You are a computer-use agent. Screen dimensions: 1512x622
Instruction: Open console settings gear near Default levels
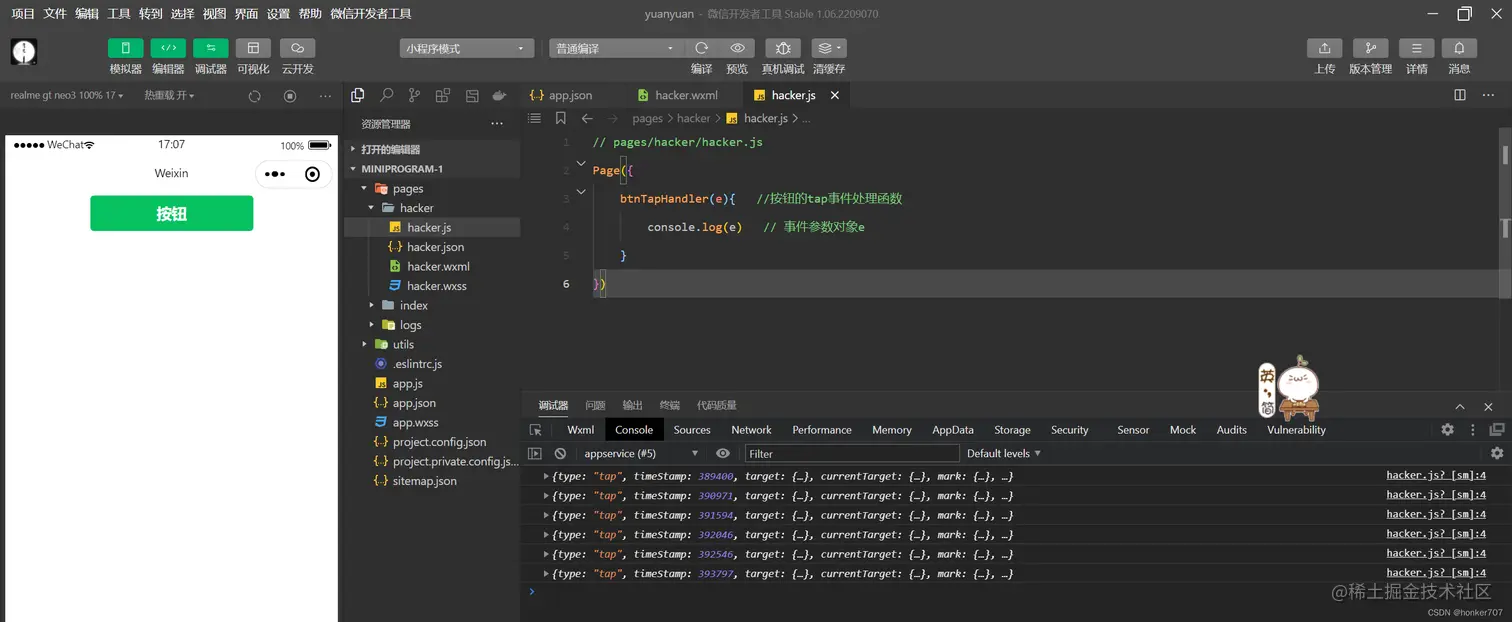point(1497,453)
